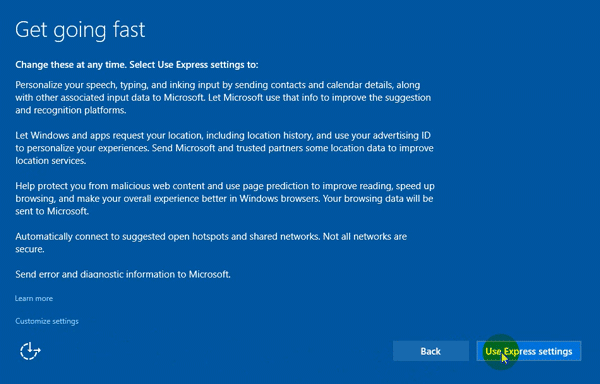Click the Use Express settings button
Viewport: 600px width, 384px height.
tap(528, 351)
